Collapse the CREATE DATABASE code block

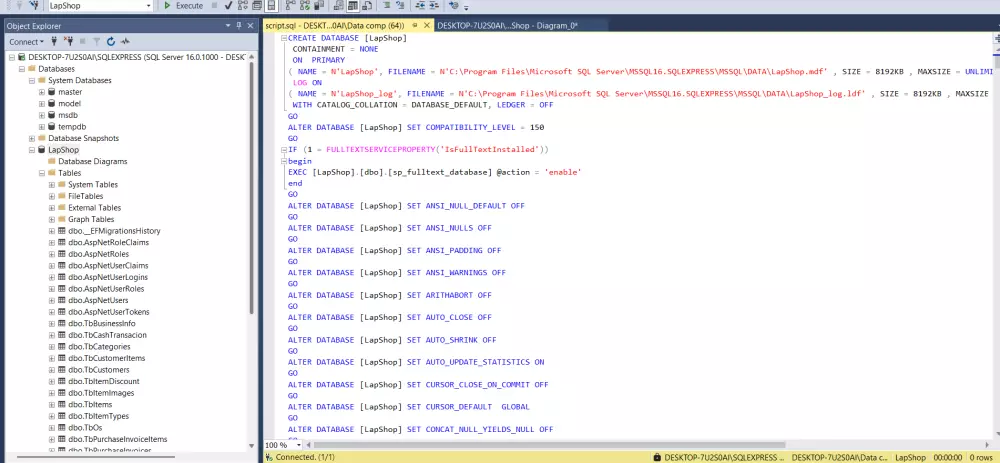tap(283, 38)
